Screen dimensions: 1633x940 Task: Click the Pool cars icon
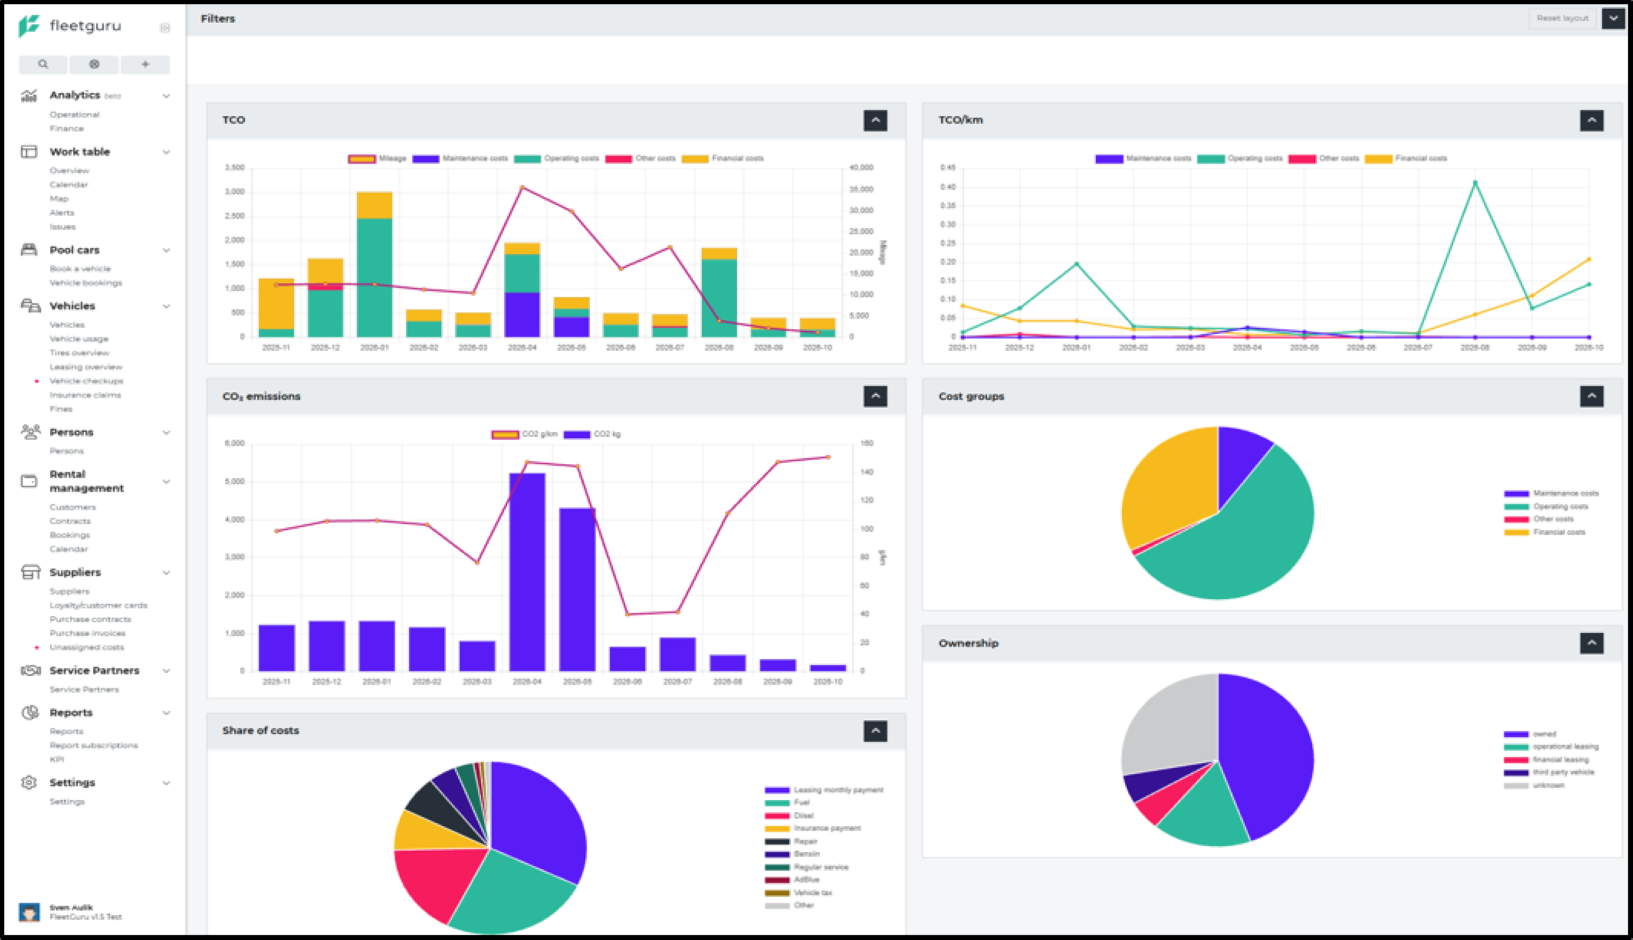coord(29,250)
